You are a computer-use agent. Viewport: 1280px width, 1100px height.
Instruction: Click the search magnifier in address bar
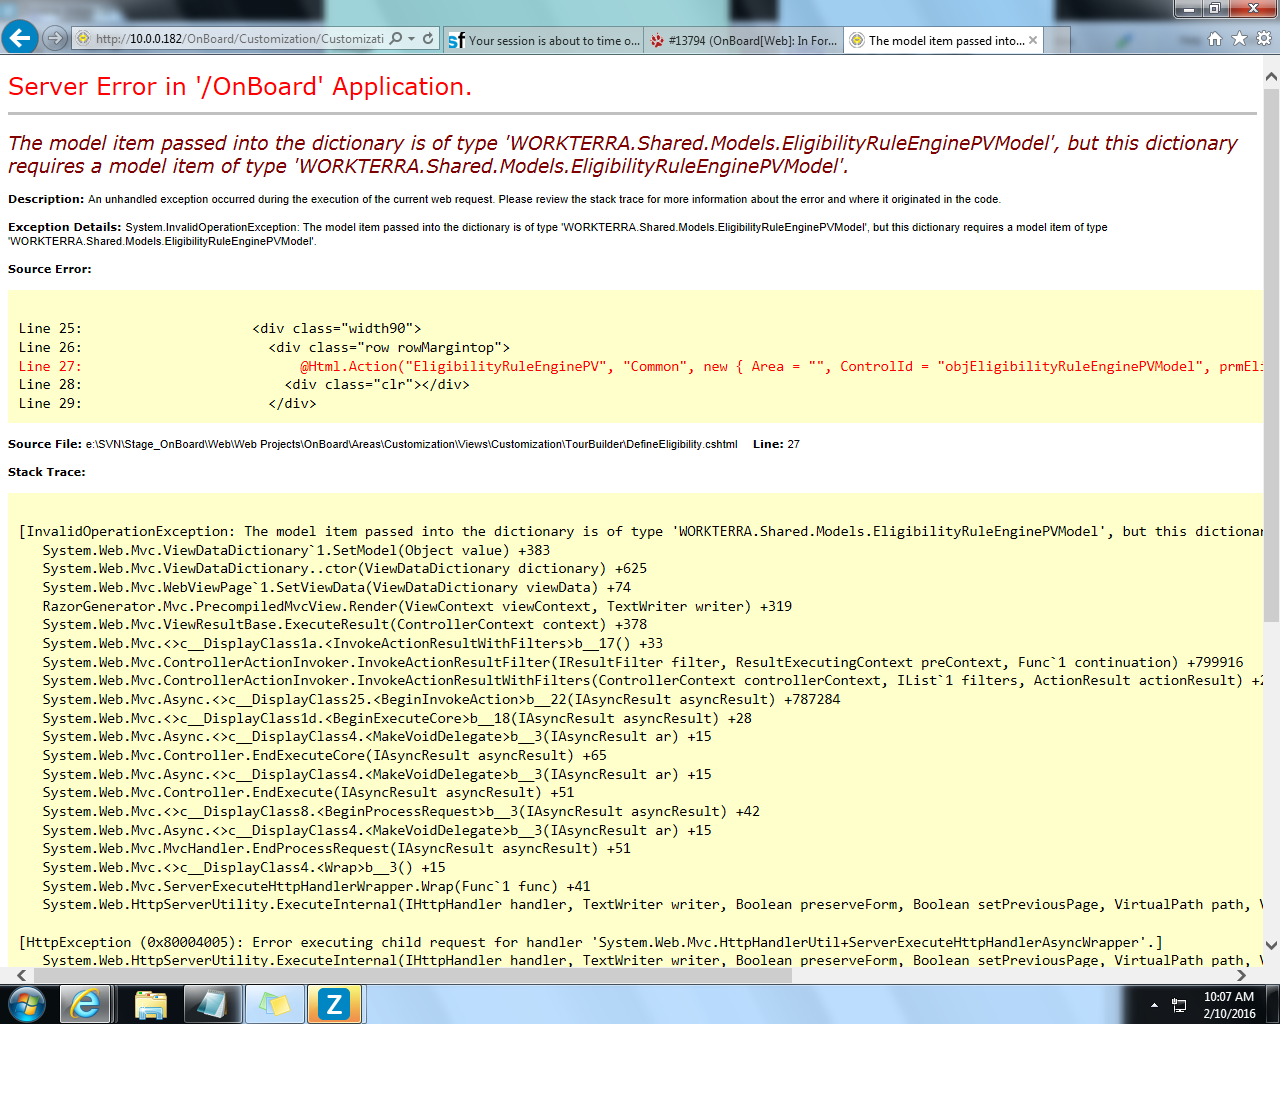coord(396,38)
